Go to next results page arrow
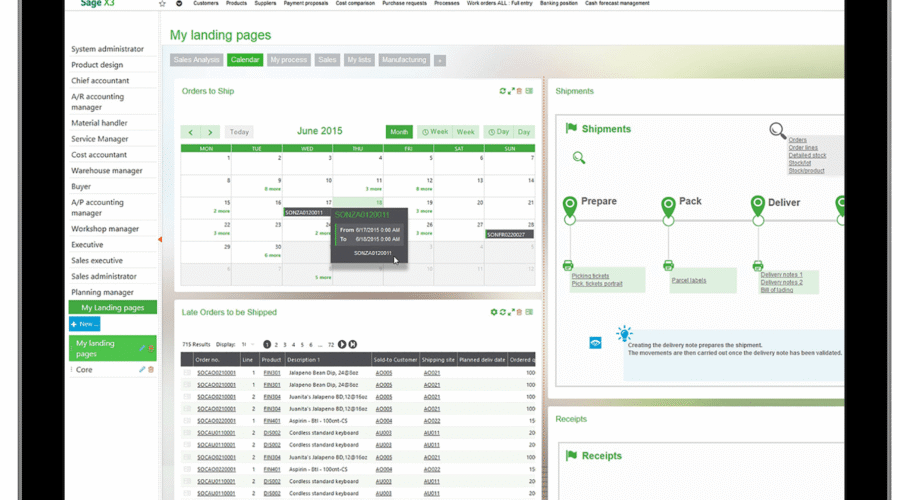The height and width of the screenshot is (500, 900). 342,344
